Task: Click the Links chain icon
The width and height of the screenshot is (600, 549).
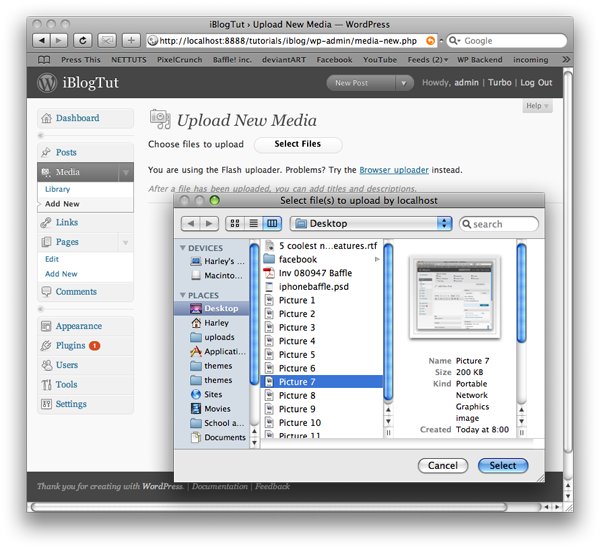Action: click(46, 222)
